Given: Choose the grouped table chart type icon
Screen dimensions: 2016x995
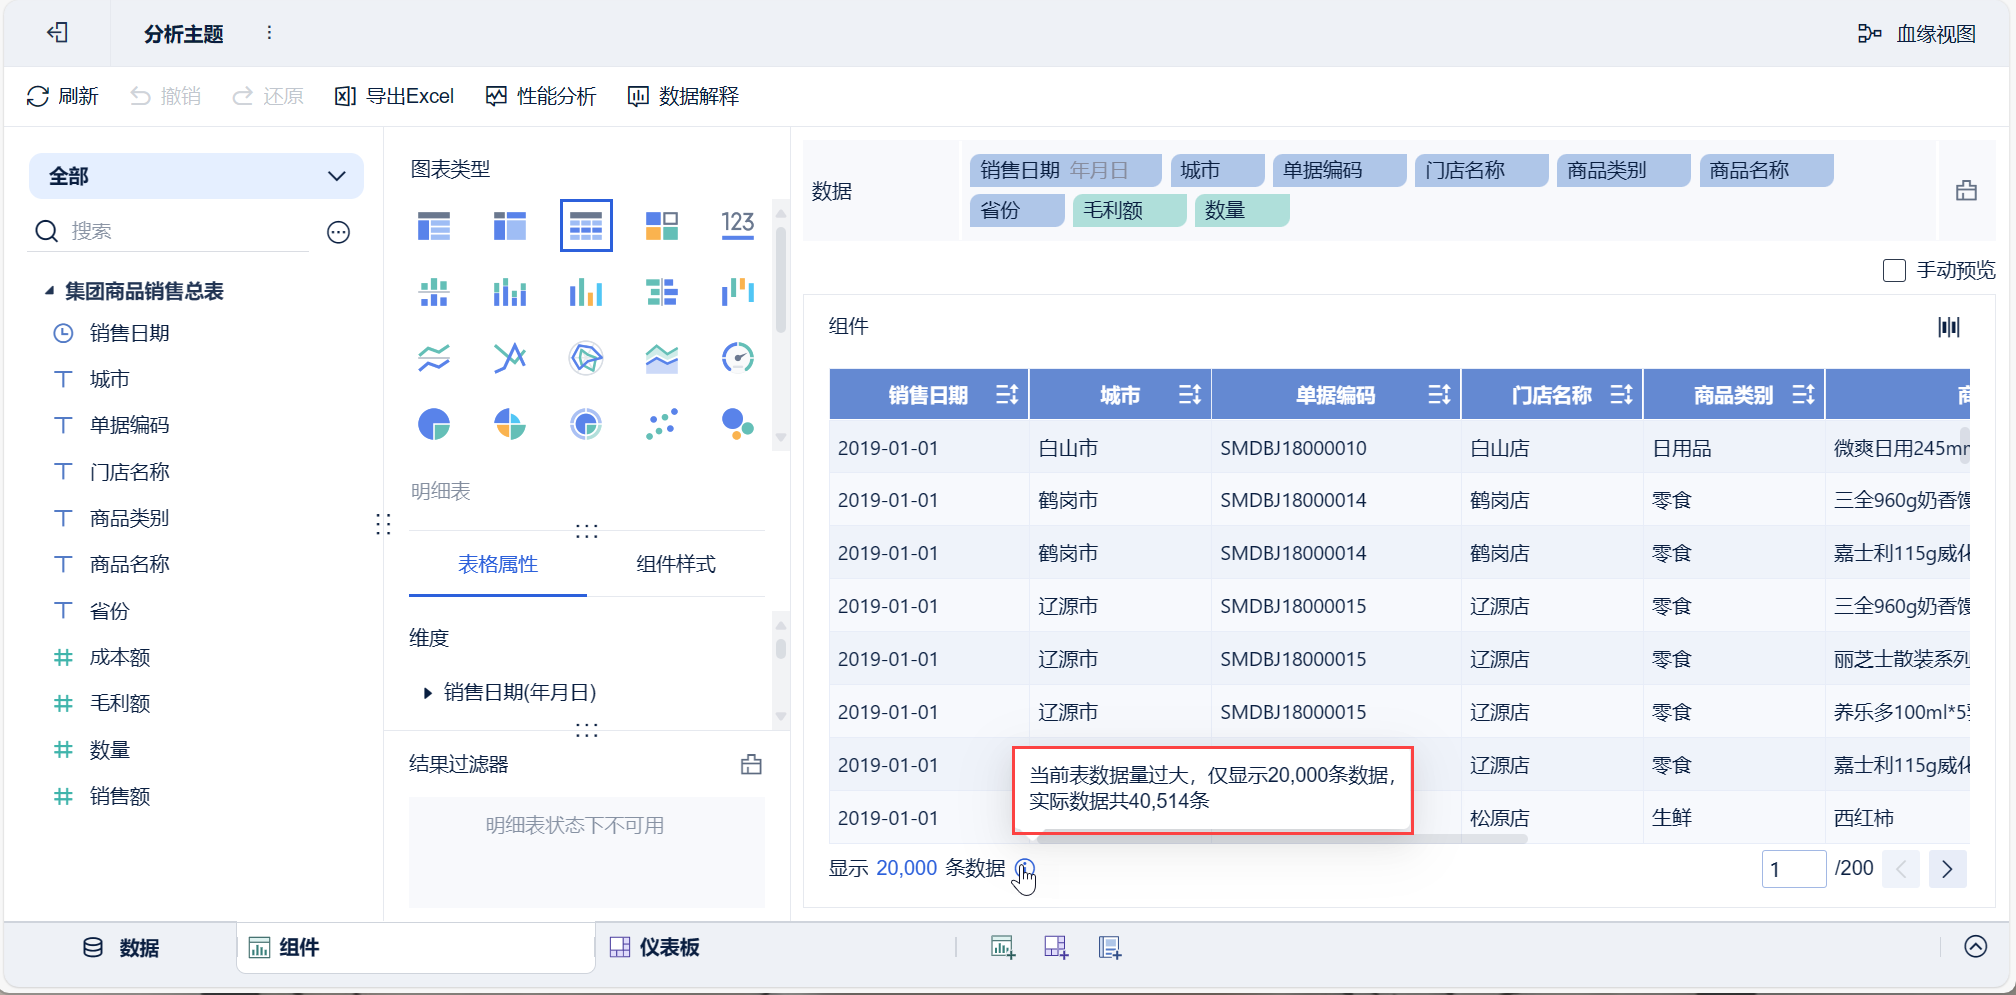Looking at the screenshot, I should point(434,226).
